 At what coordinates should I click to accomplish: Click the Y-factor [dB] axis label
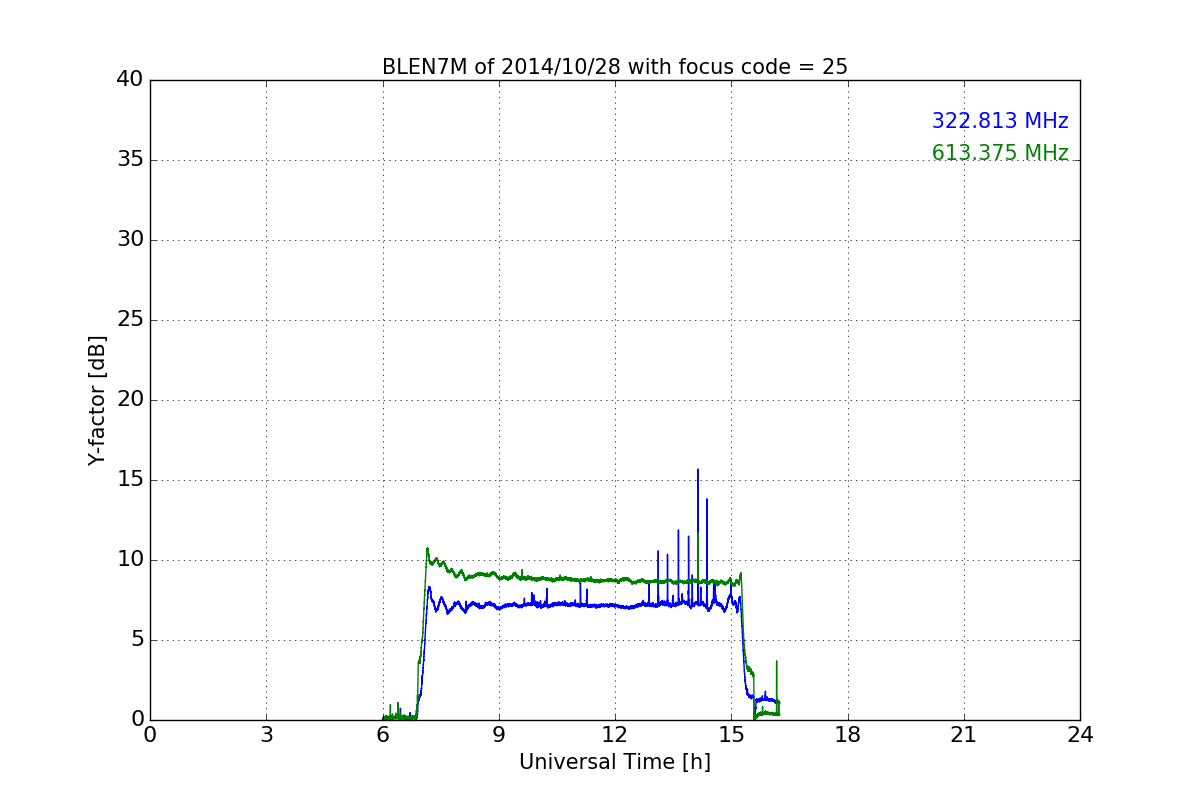click(97, 400)
